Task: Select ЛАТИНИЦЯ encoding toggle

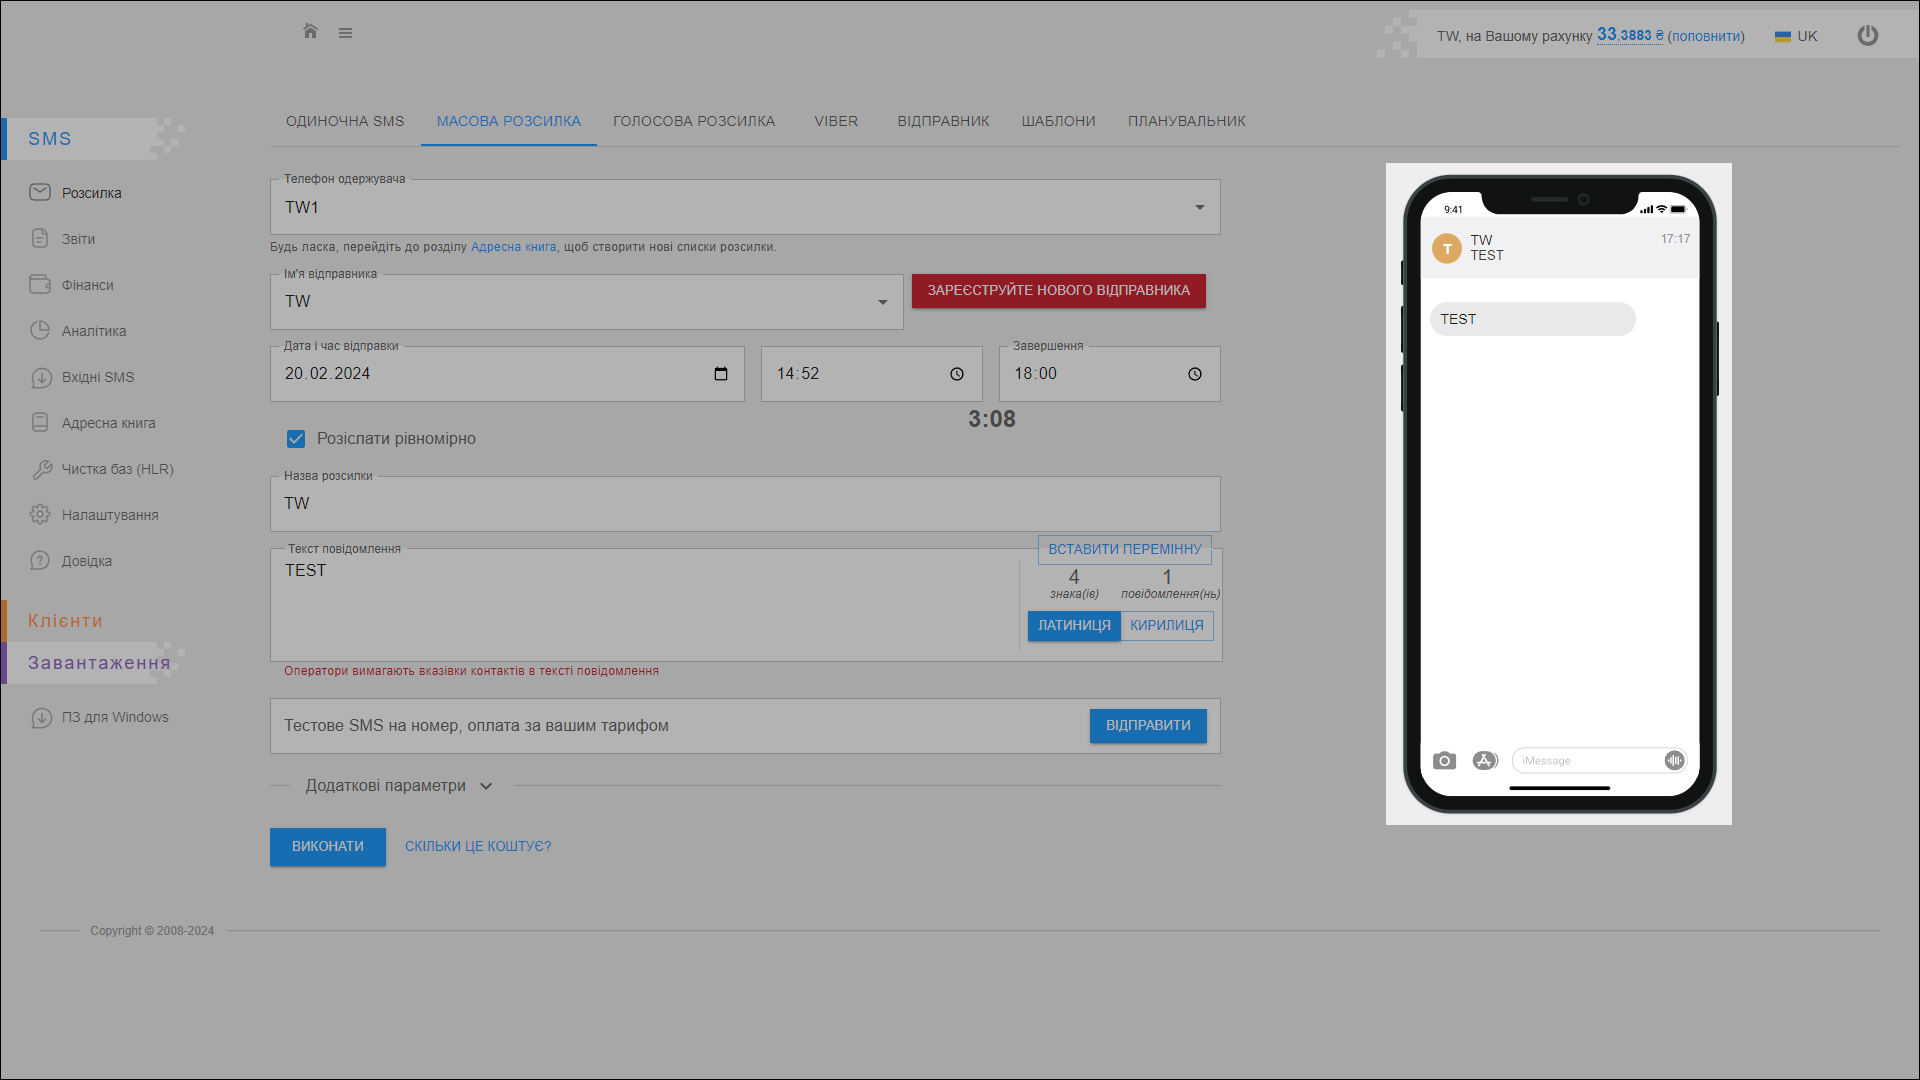Action: tap(1074, 626)
